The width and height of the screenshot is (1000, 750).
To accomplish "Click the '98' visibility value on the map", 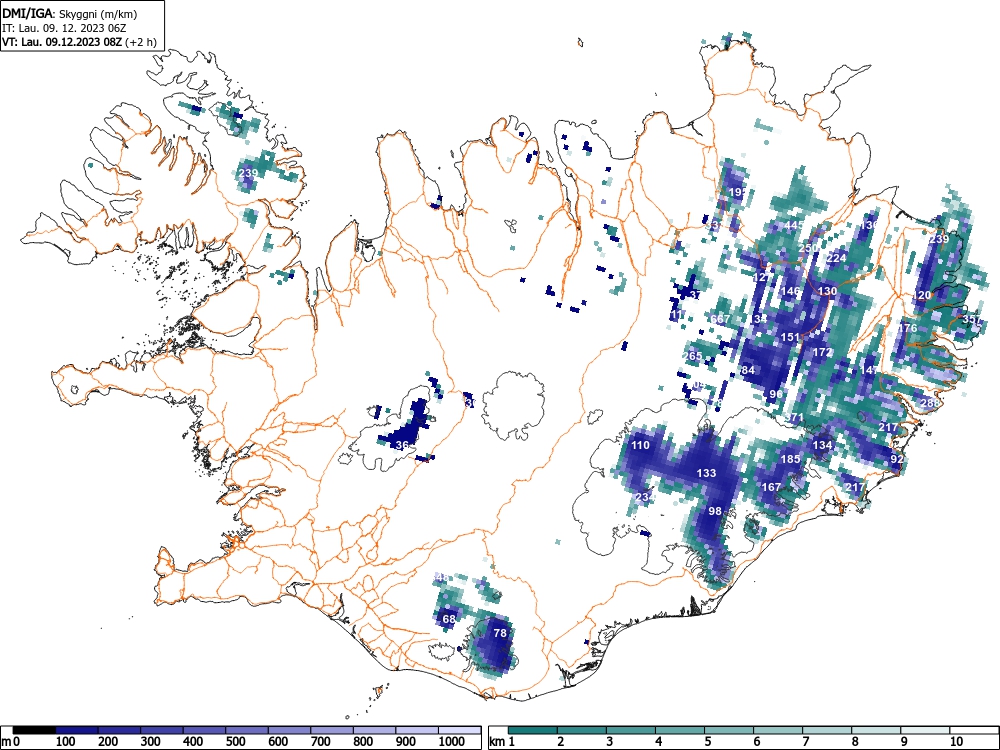I will (x=715, y=511).
